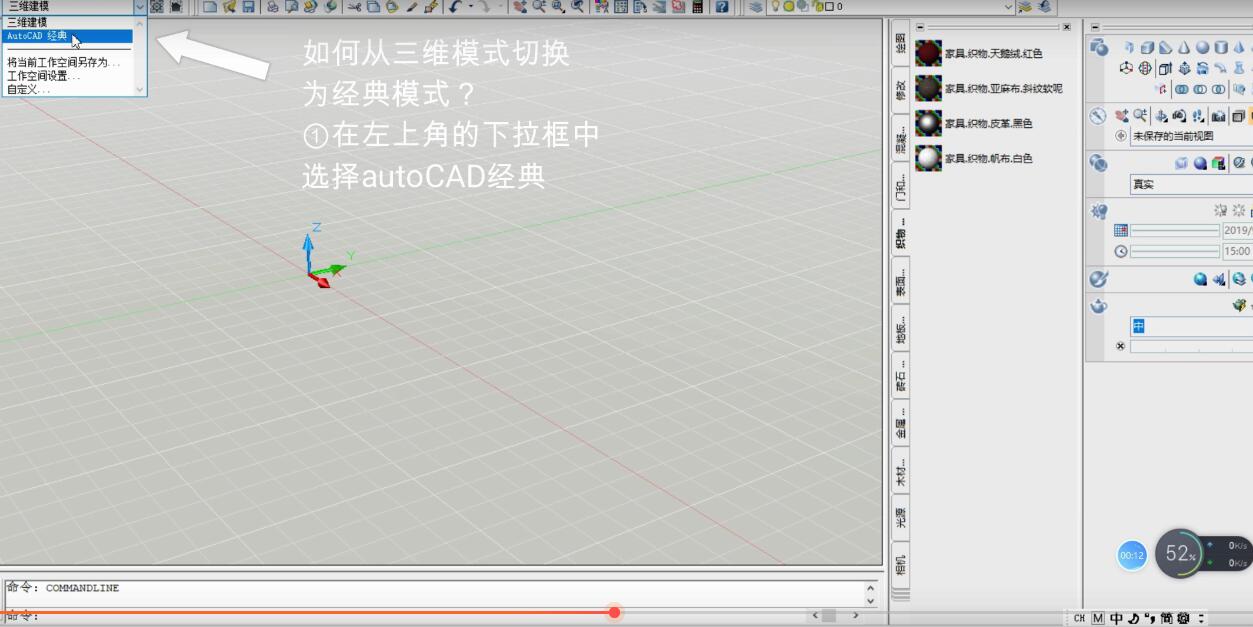Viewport: 1253px width, 627px height.
Task: Click the Paste toolbar icon
Action: pos(389,7)
